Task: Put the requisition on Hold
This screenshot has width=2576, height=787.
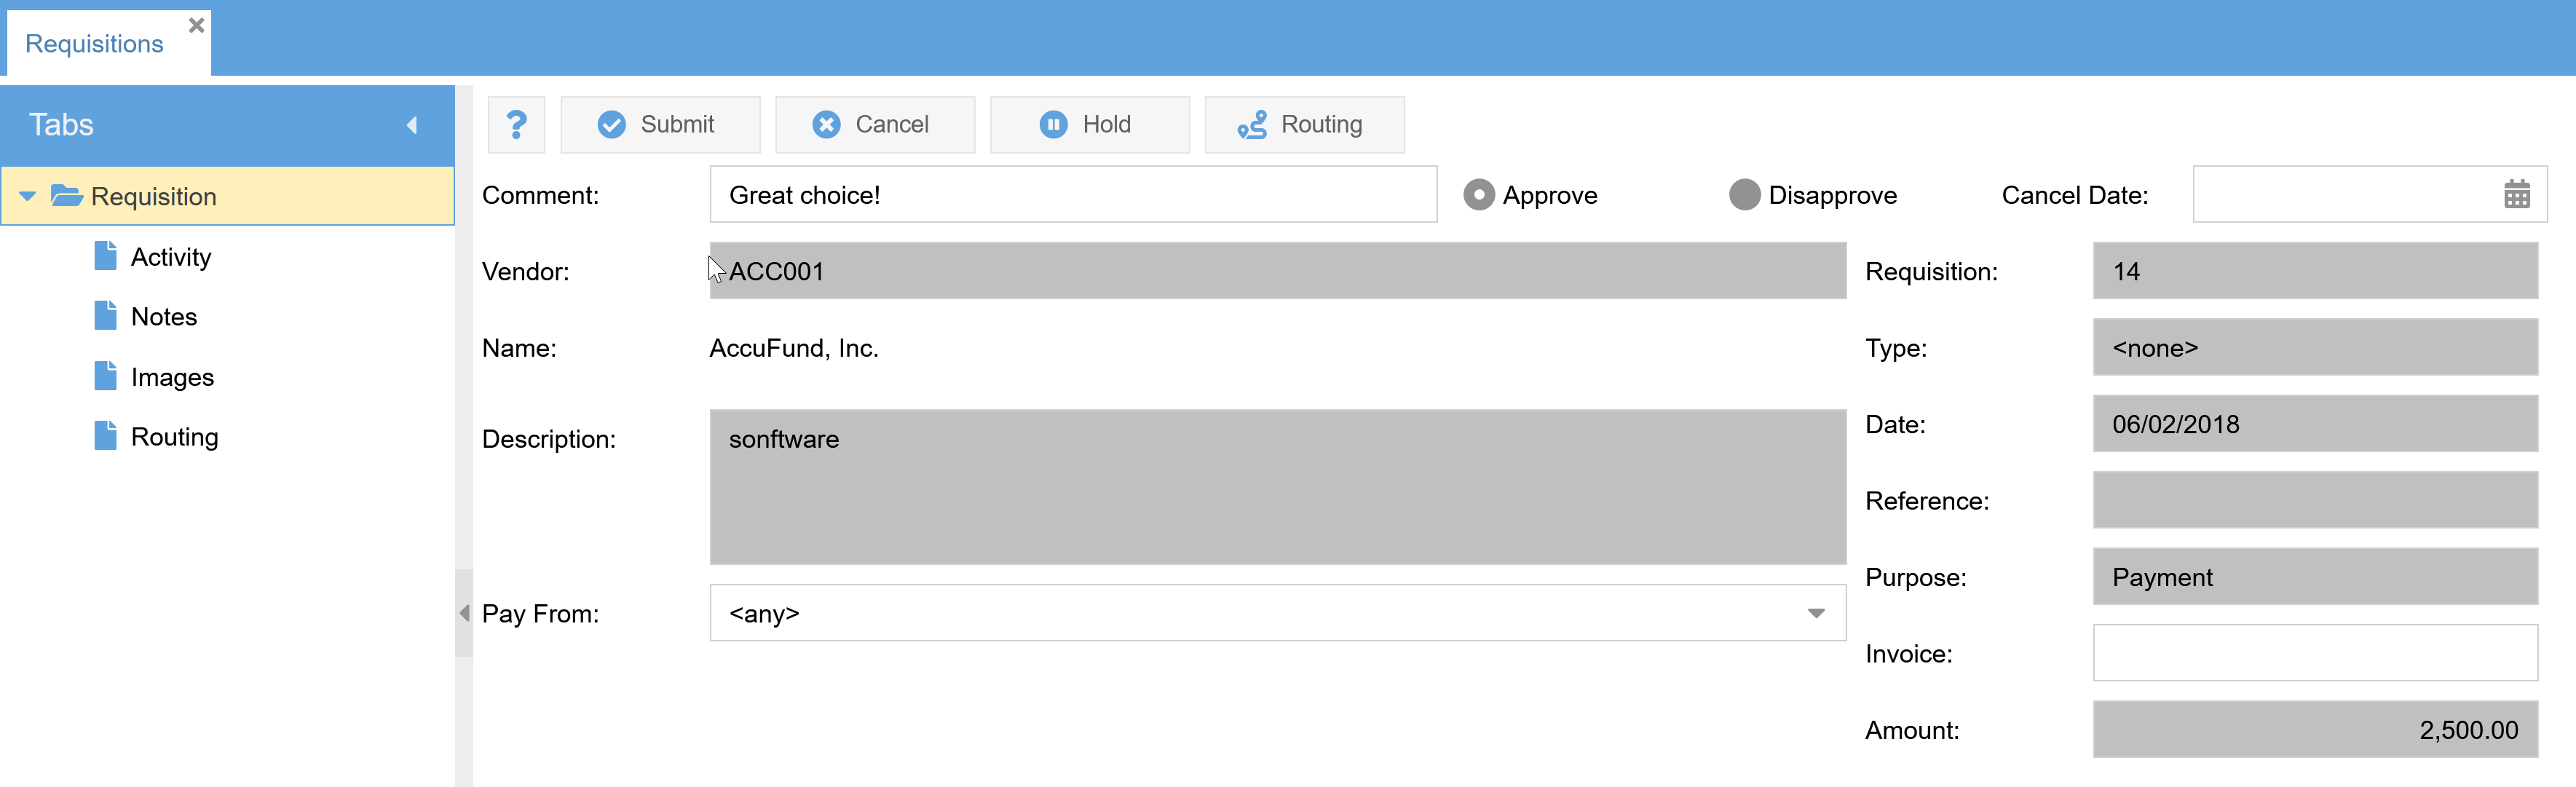Action: pyautogui.click(x=1089, y=124)
